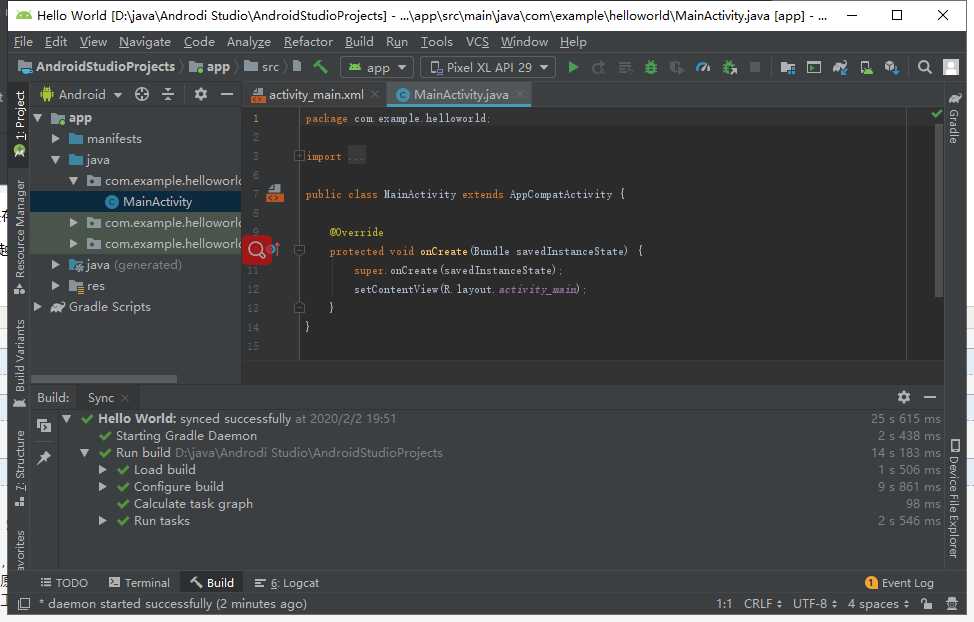The image size is (974, 622).
Task: Open AVD Manager icon in toolbar
Action: tap(866, 67)
